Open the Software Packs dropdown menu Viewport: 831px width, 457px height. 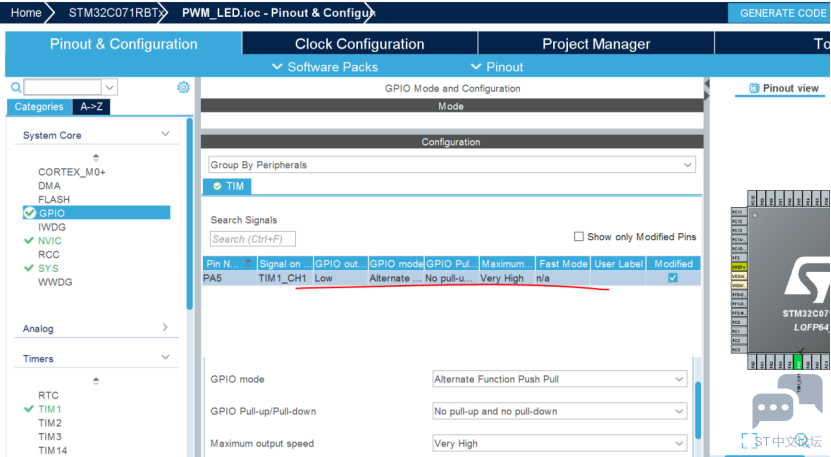point(325,67)
